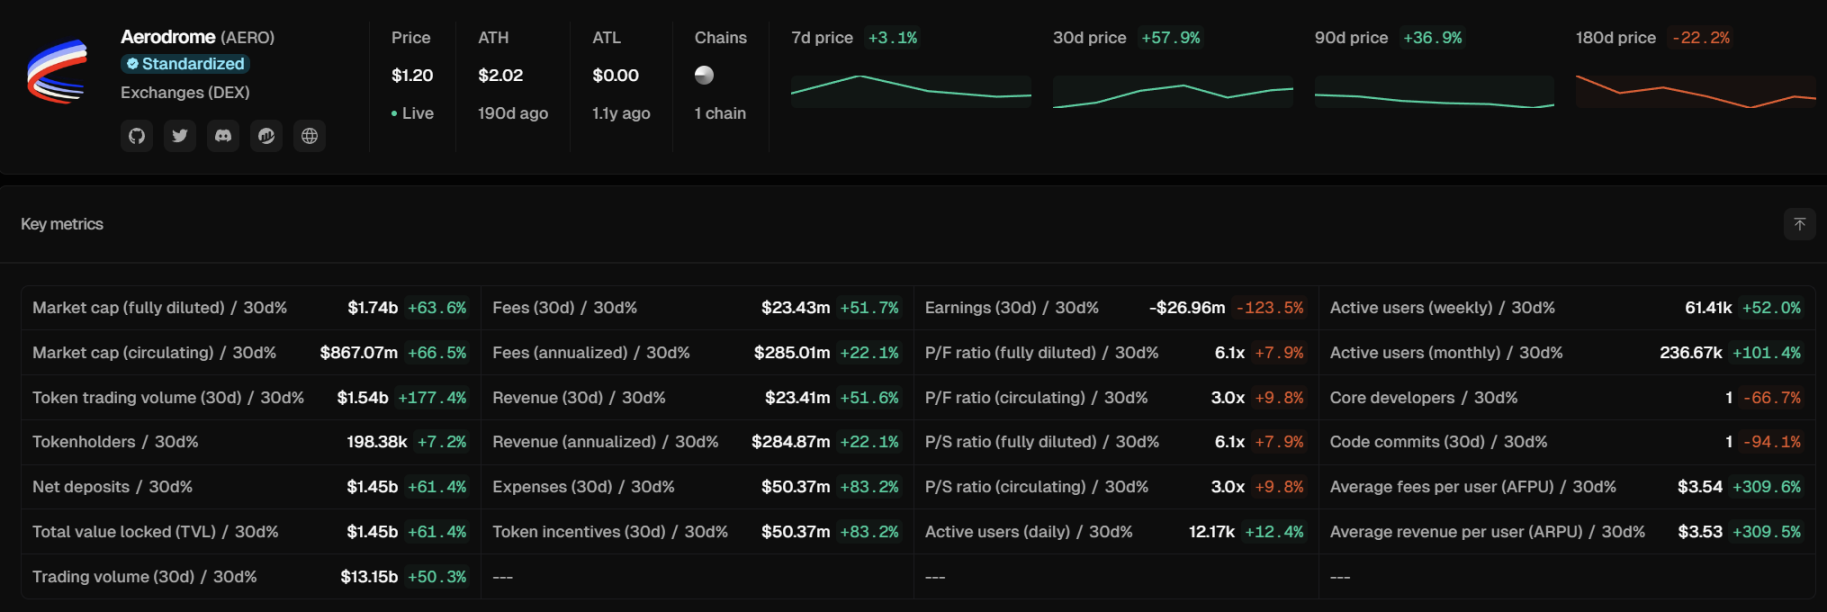Viewport: 1827px width, 612px height.
Task: Select the Token incentives (30d) metric label
Action: 610,532
